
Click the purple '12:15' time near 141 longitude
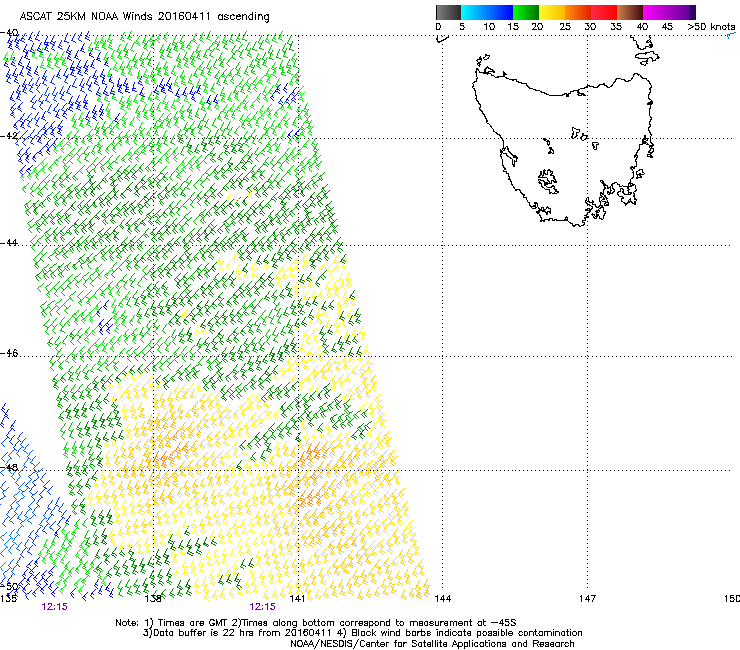pyautogui.click(x=262, y=607)
